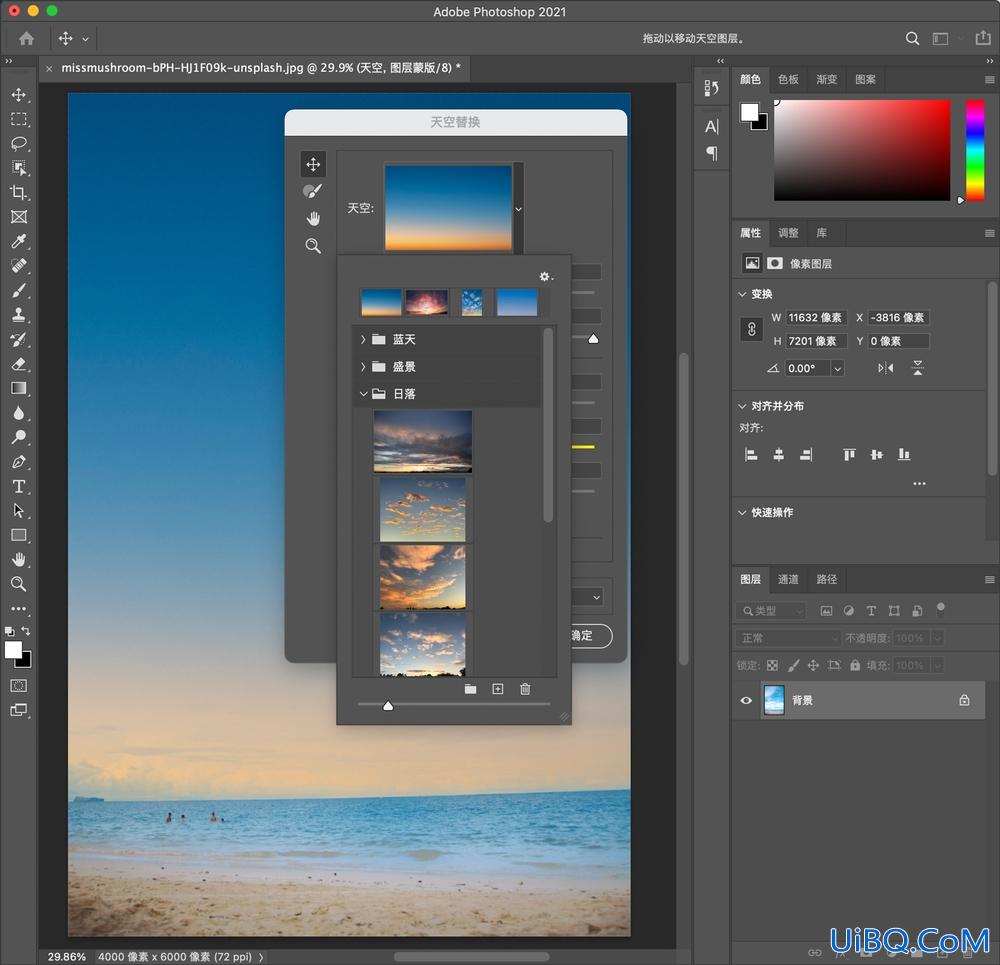1000x965 pixels.
Task: Adjust thumbnail size slider in sky picker
Action: click(x=388, y=705)
